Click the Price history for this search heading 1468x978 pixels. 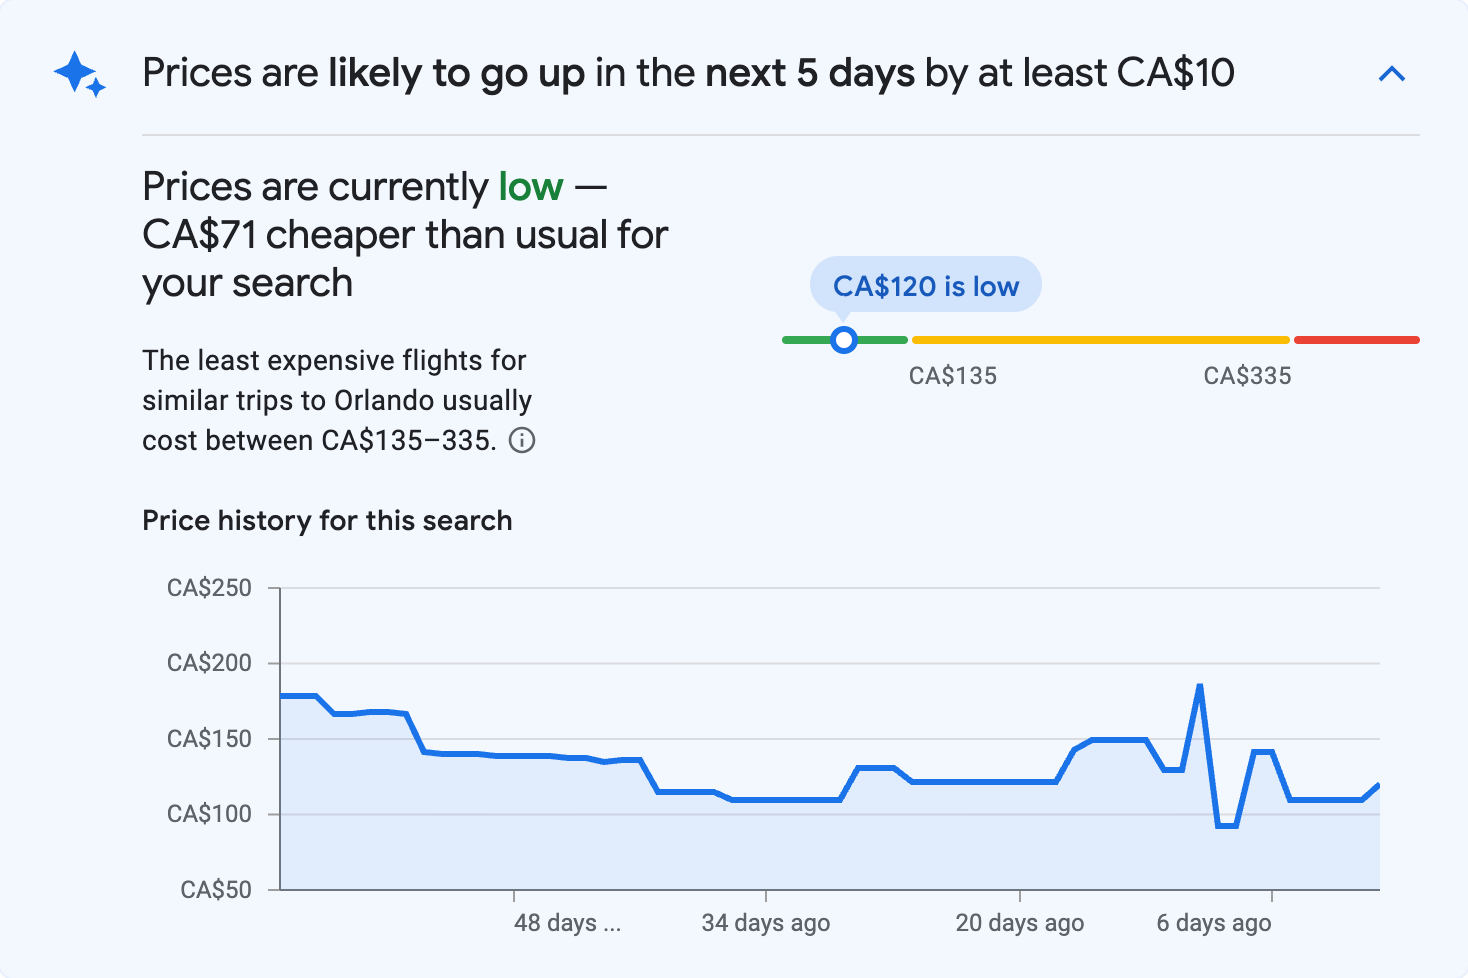coord(327,520)
